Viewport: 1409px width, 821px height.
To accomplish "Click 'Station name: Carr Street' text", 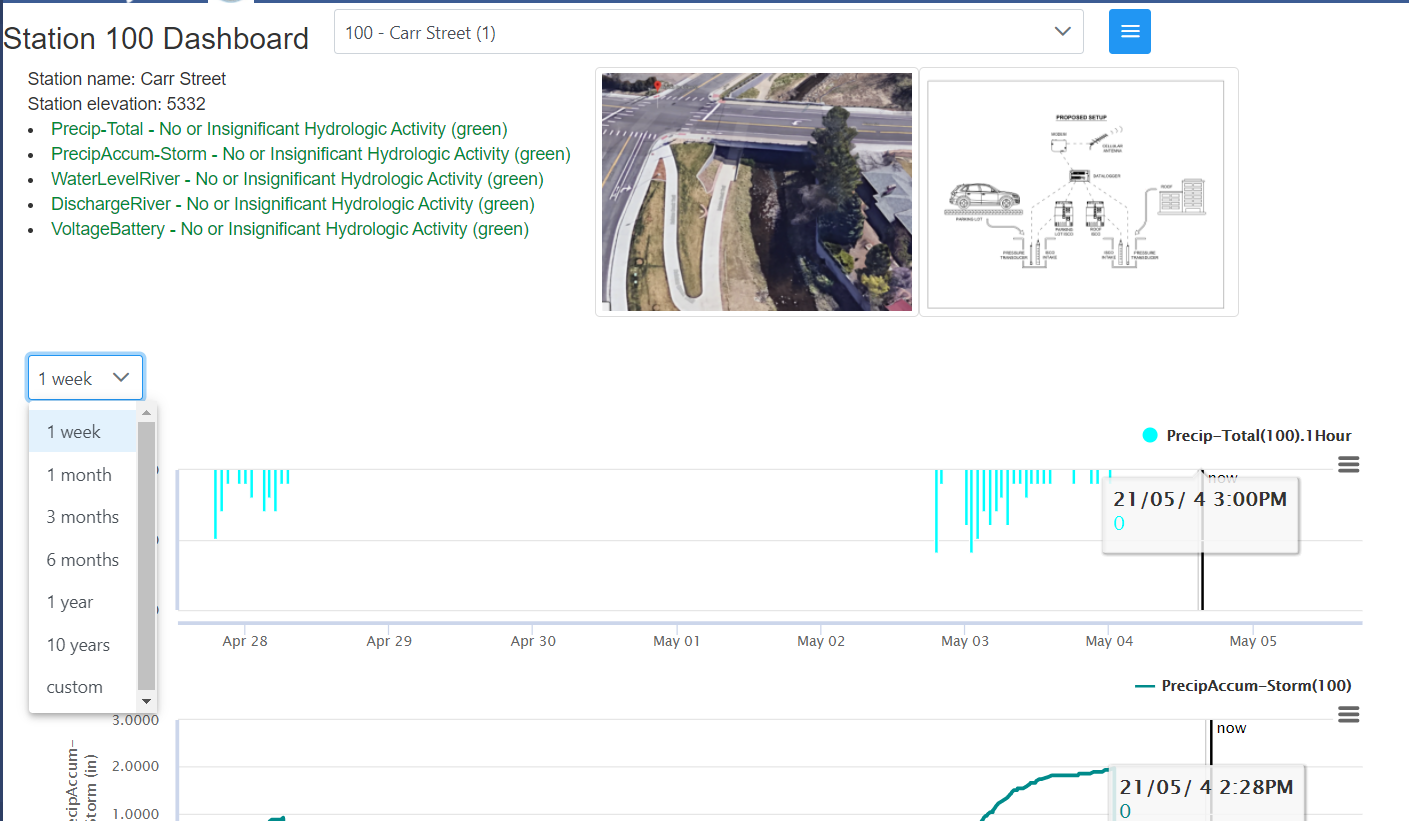I will click(127, 79).
